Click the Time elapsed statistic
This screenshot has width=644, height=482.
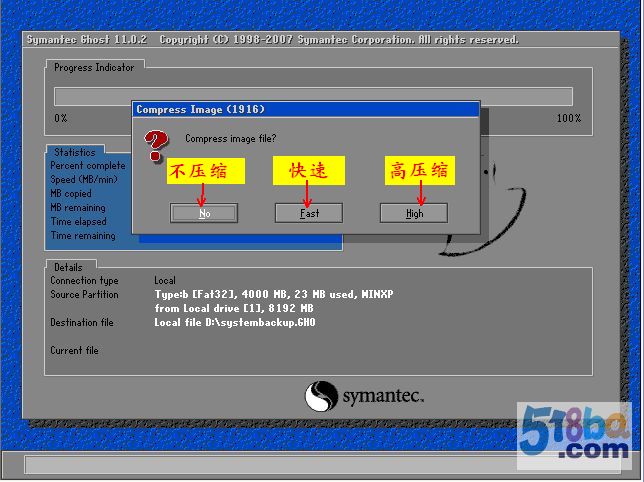[78, 221]
